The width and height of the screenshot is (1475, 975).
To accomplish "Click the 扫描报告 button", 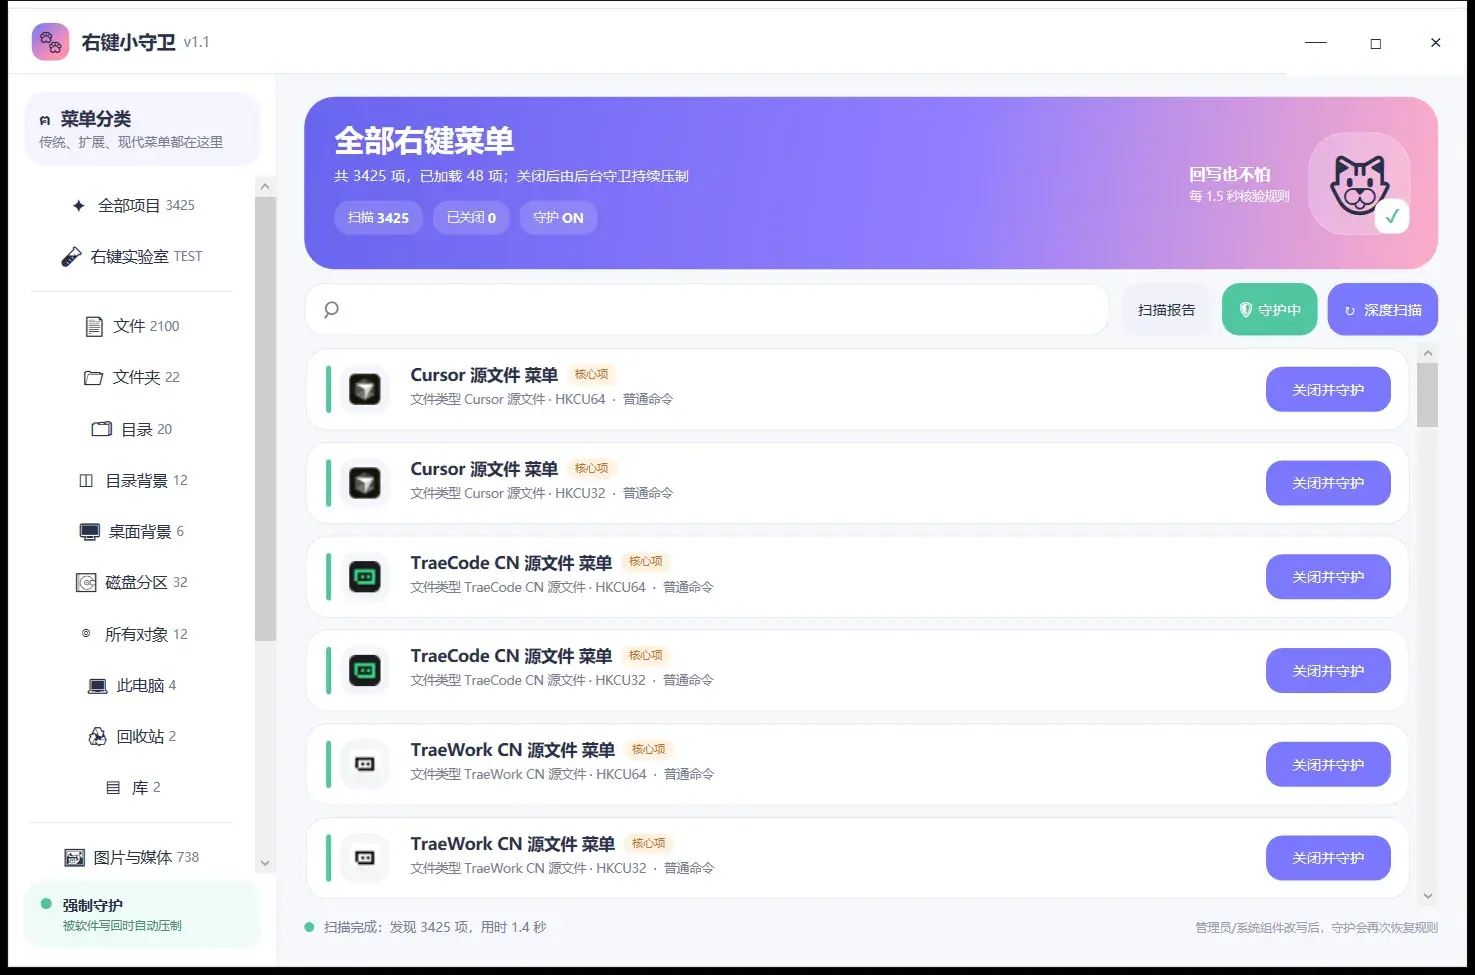I will point(1166,310).
